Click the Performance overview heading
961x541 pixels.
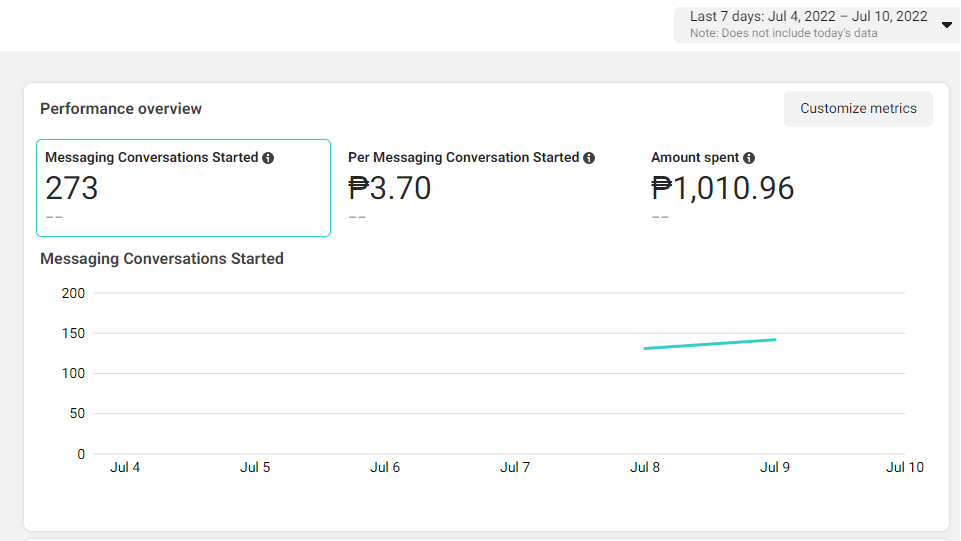(121, 109)
